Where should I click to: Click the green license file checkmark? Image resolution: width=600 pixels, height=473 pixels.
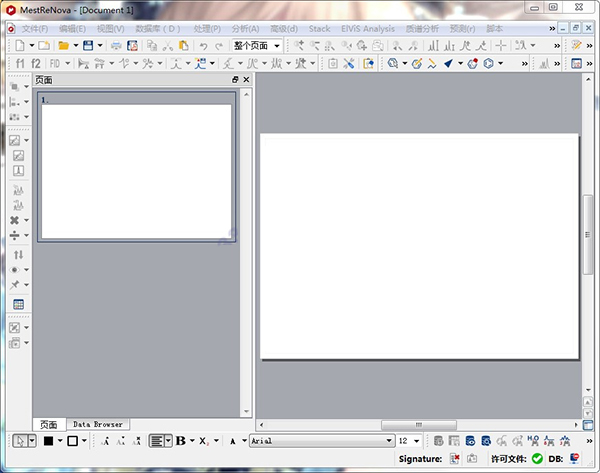(537, 458)
